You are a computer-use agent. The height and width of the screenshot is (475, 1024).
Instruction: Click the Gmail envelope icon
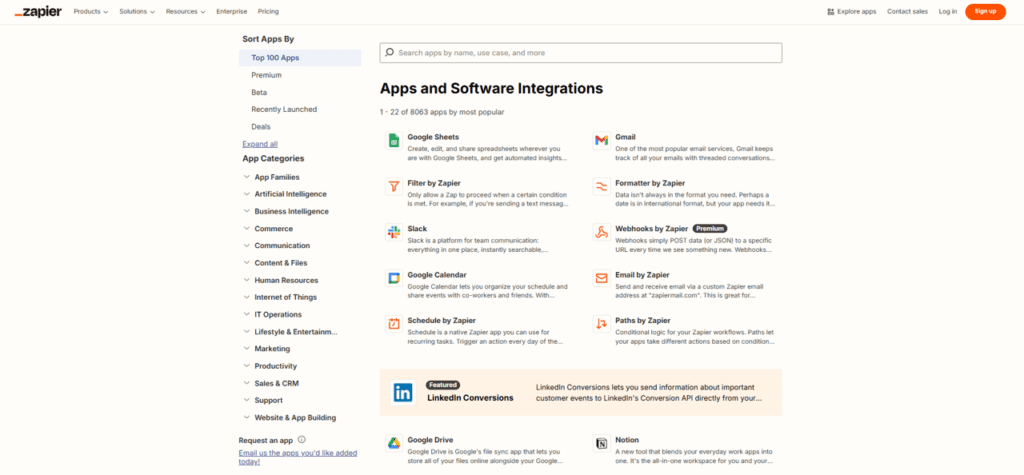[601, 141]
